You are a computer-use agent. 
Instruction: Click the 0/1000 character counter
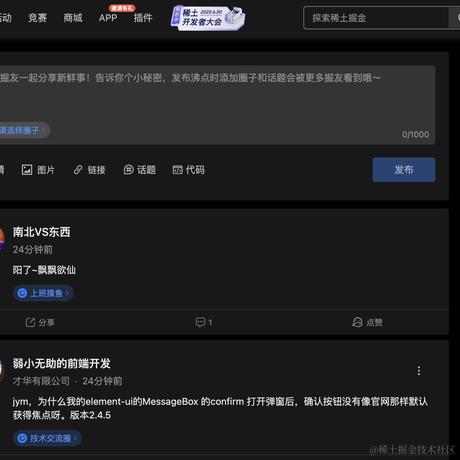[x=415, y=135]
